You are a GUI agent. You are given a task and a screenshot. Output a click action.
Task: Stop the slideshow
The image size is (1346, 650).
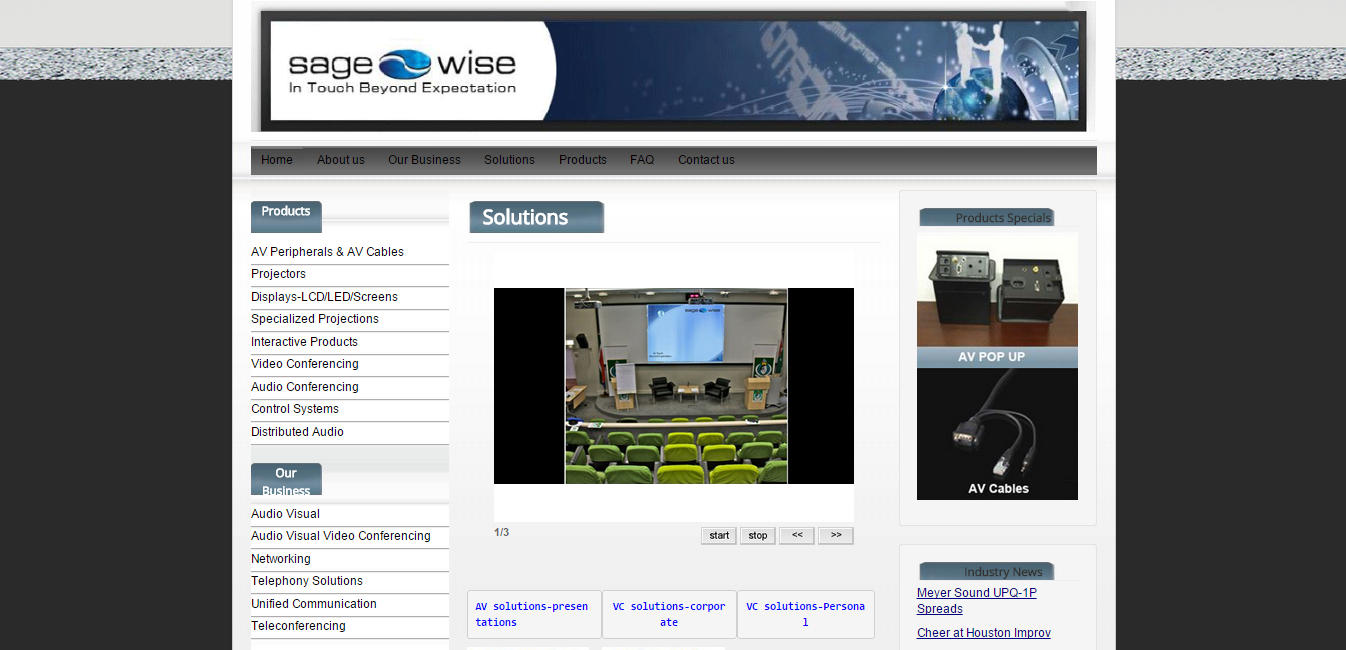[757, 536]
